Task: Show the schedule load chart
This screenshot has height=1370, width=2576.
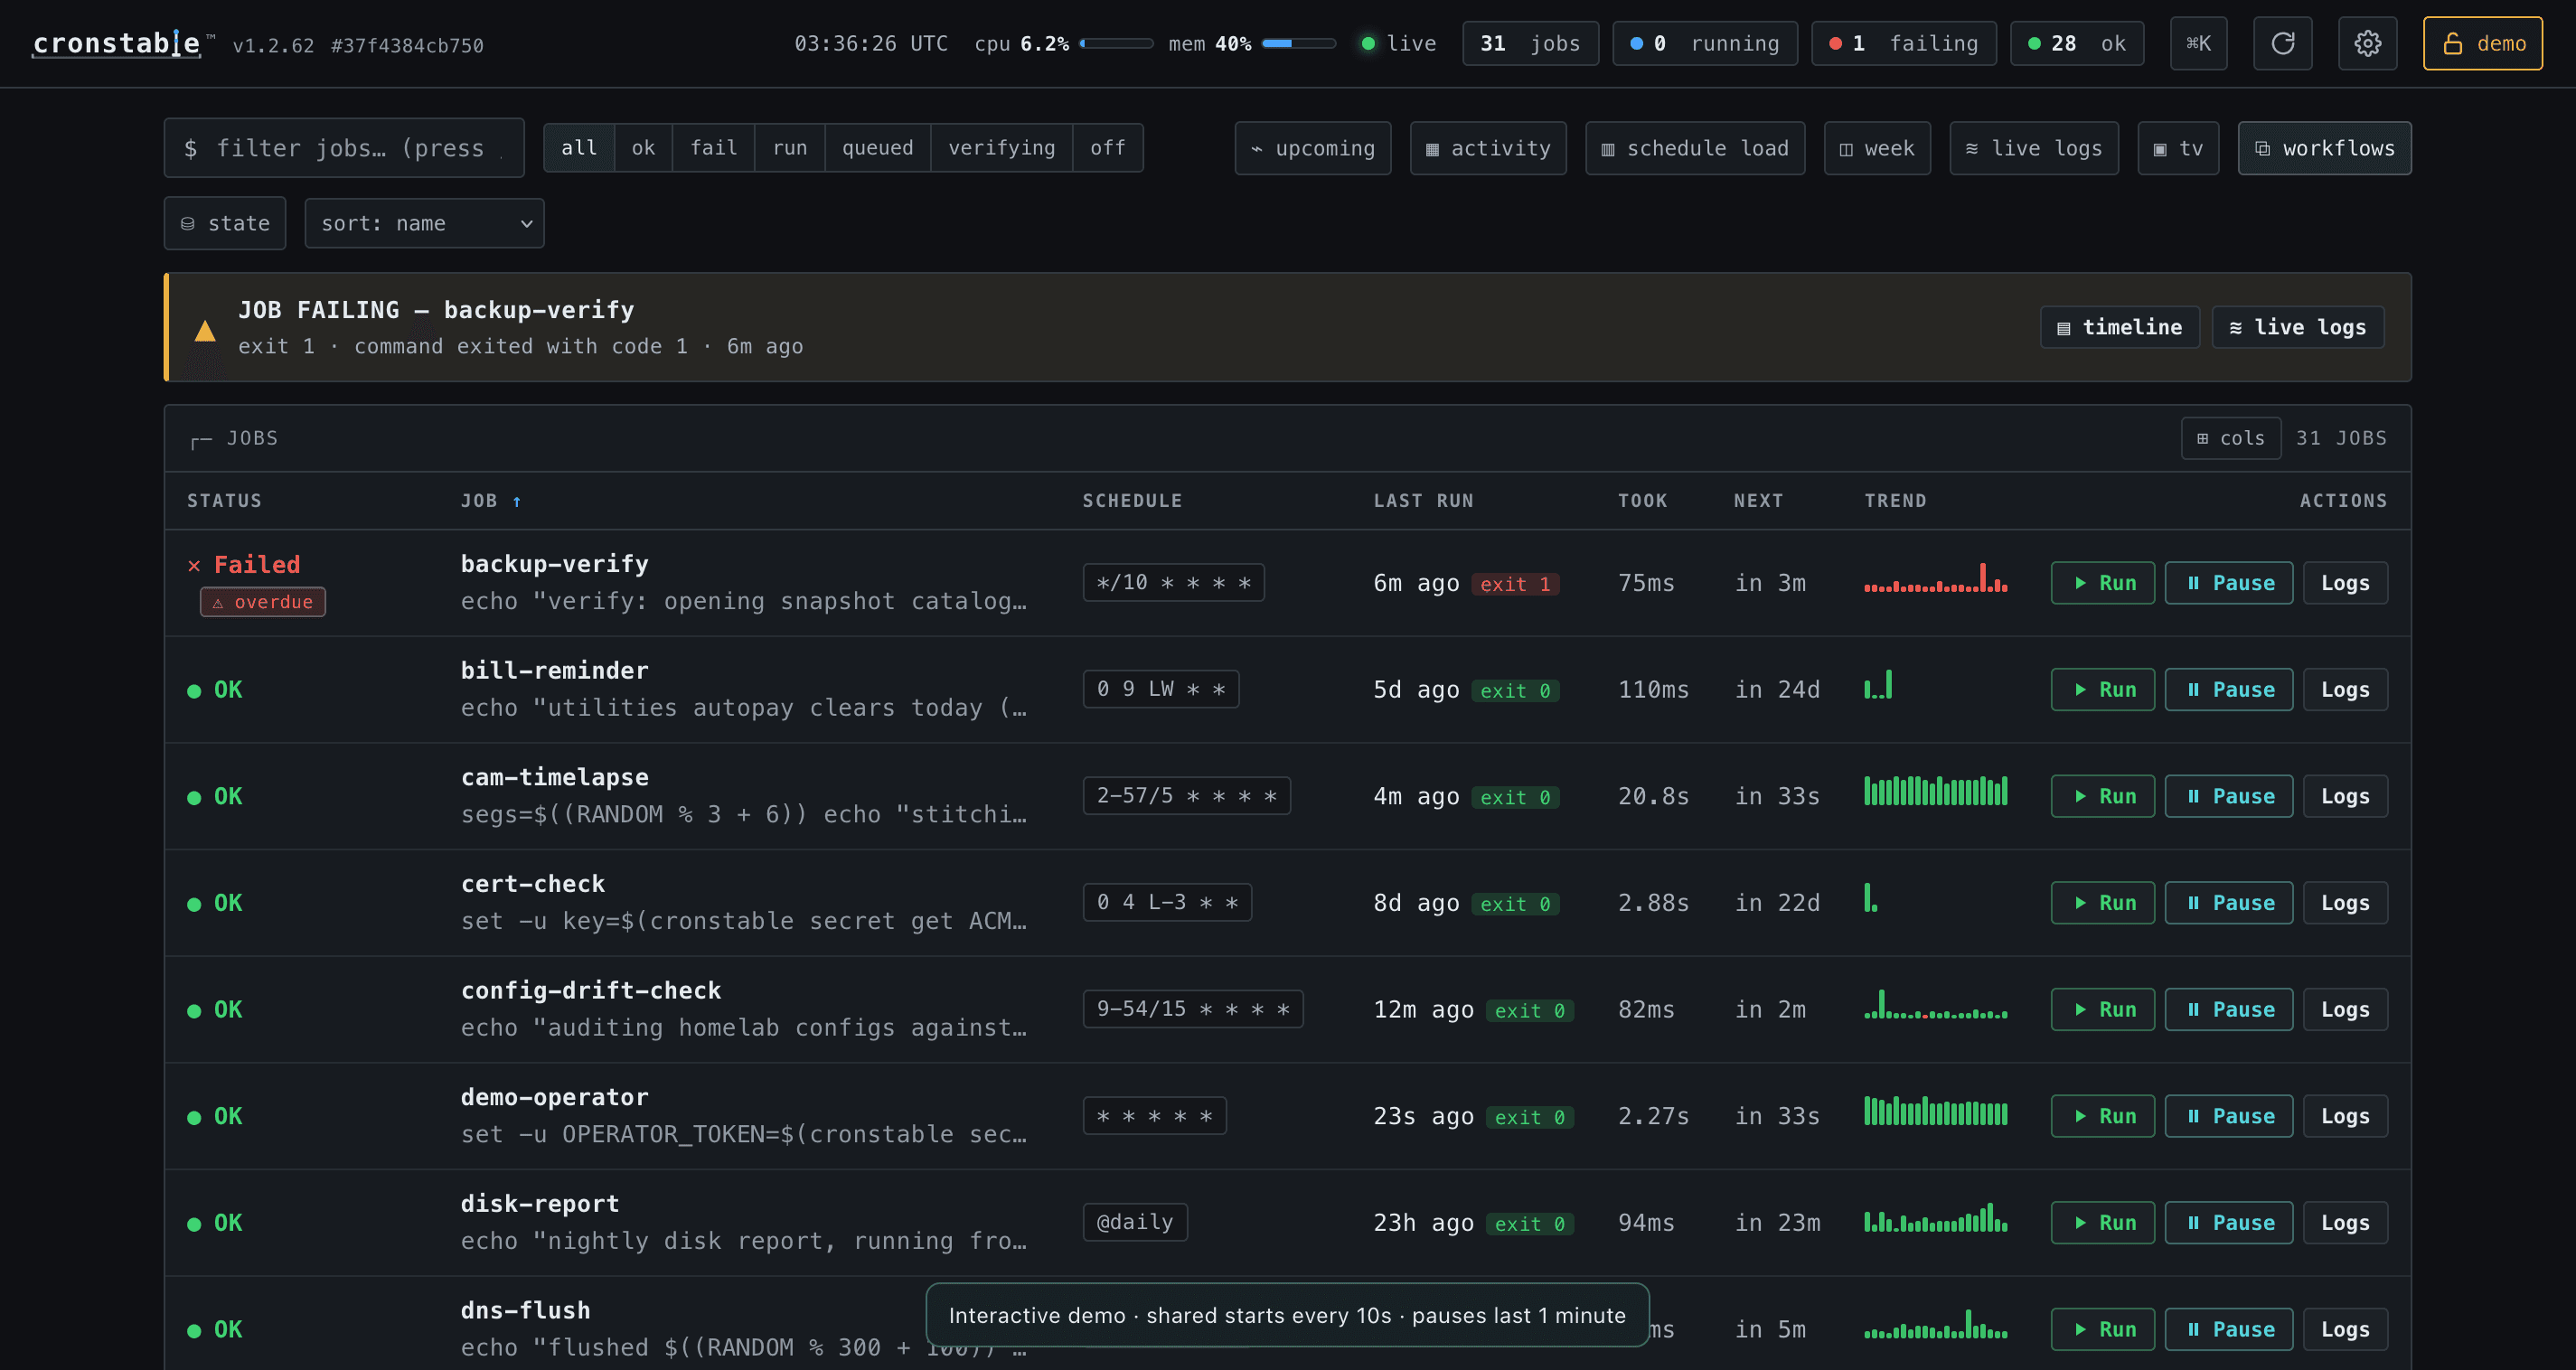Action: [x=1695, y=148]
